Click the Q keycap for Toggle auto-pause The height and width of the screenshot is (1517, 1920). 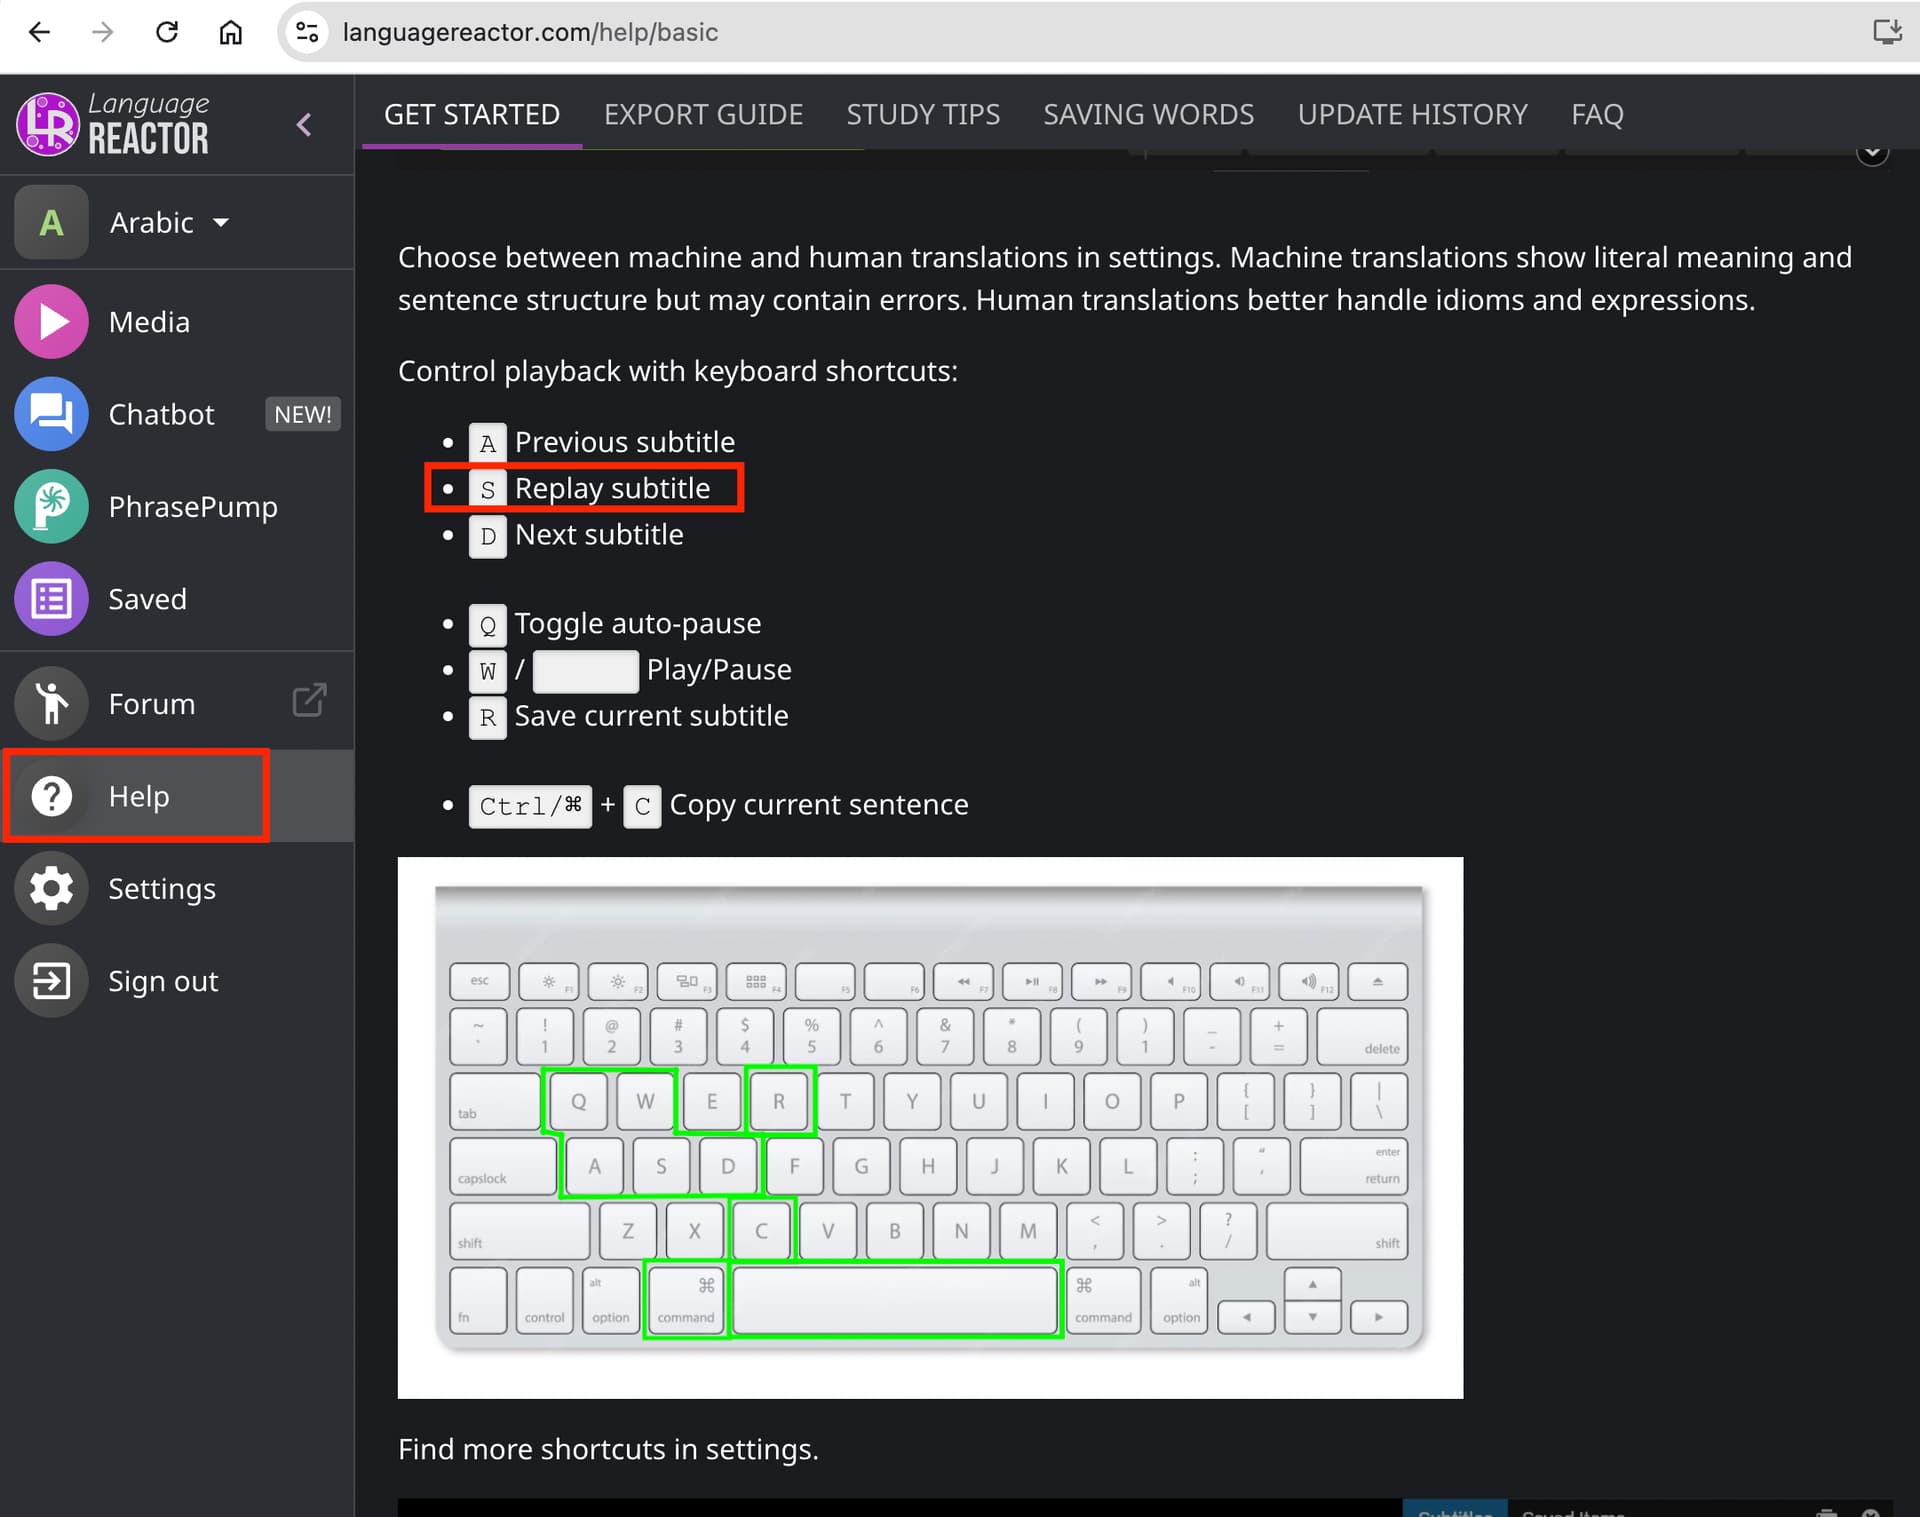tap(487, 625)
